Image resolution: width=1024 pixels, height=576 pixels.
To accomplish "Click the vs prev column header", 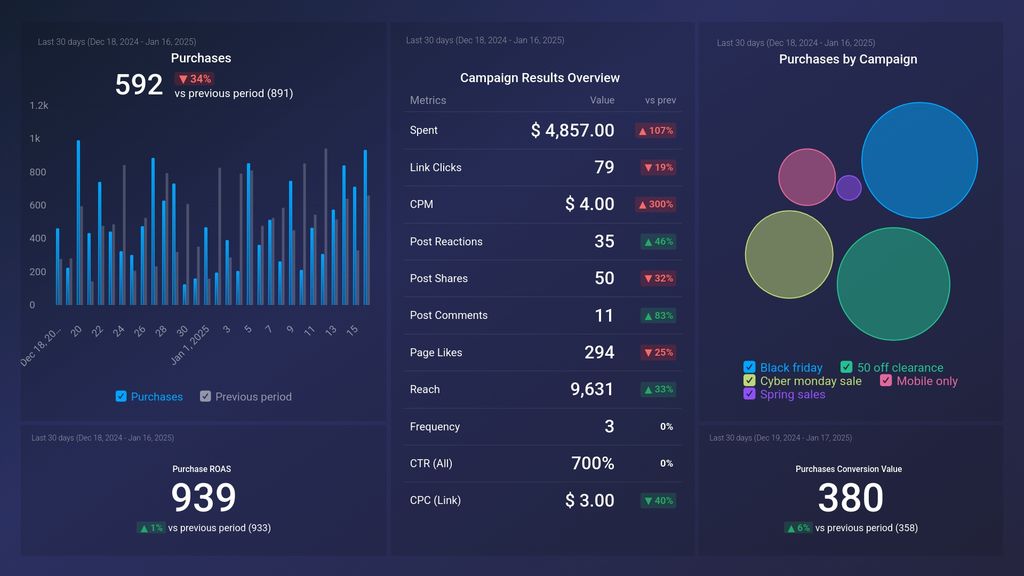I will pos(660,100).
